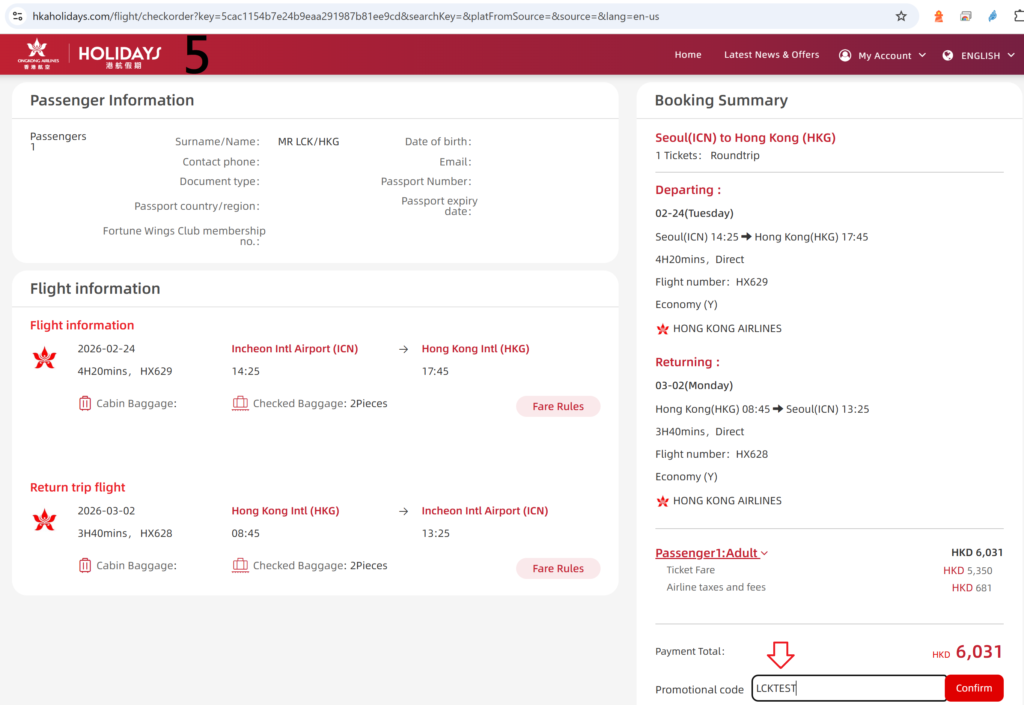Click the Hong Kong Airlines Holidays logo
This screenshot has height=705, width=1024.
(x=89, y=55)
